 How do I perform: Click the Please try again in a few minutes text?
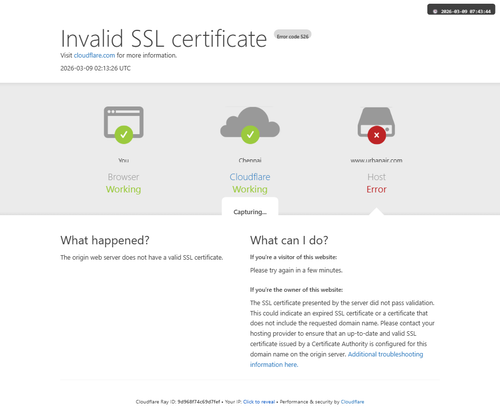coord(296,270)
